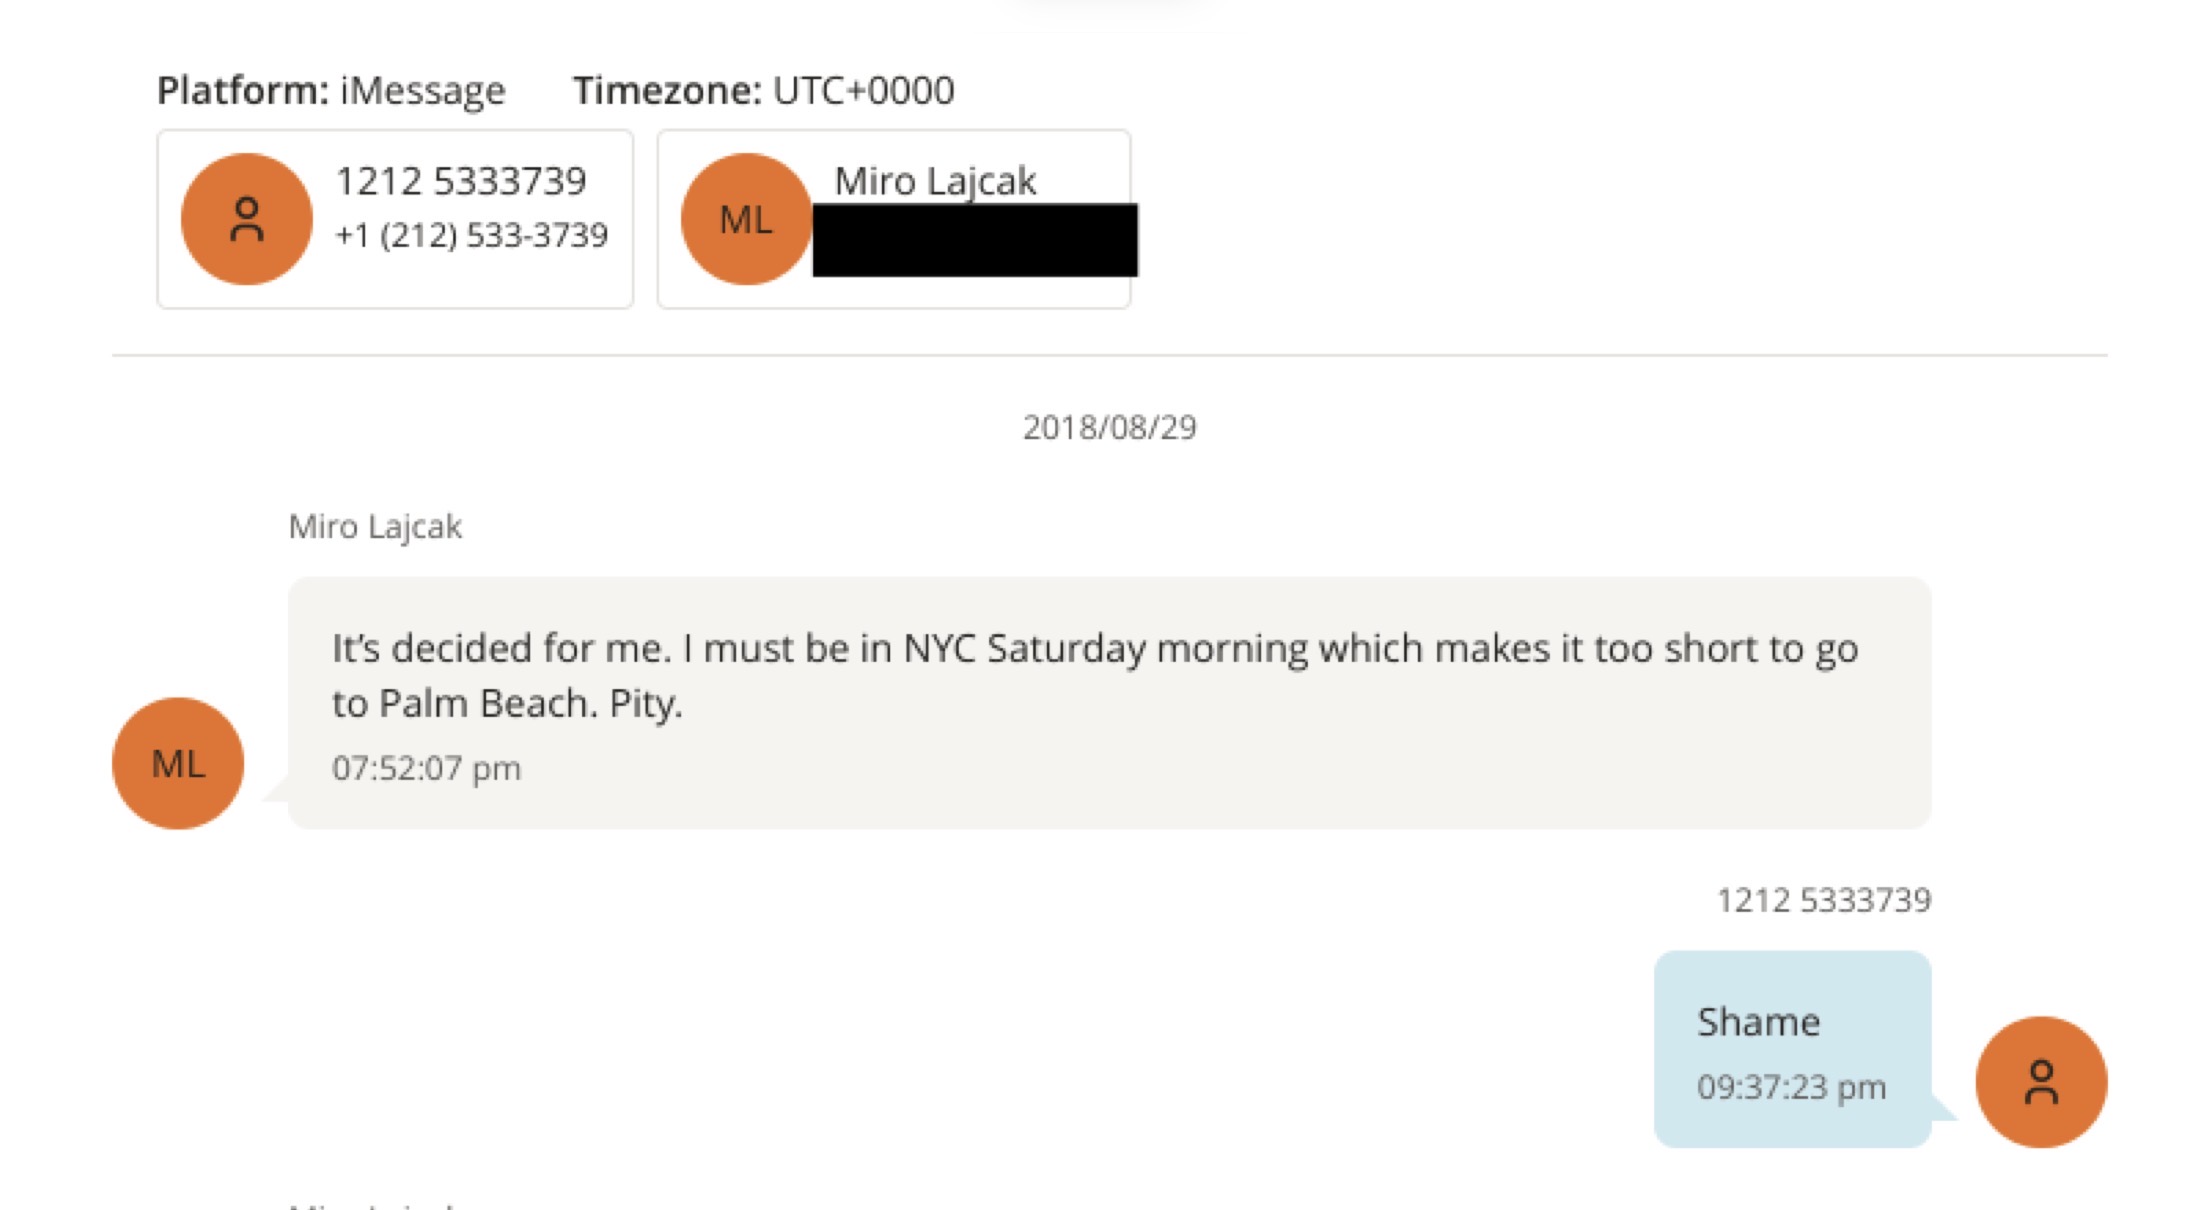
Task: Click the 07:52:07 pm timestamp
Action: click(x=426, y=768)
